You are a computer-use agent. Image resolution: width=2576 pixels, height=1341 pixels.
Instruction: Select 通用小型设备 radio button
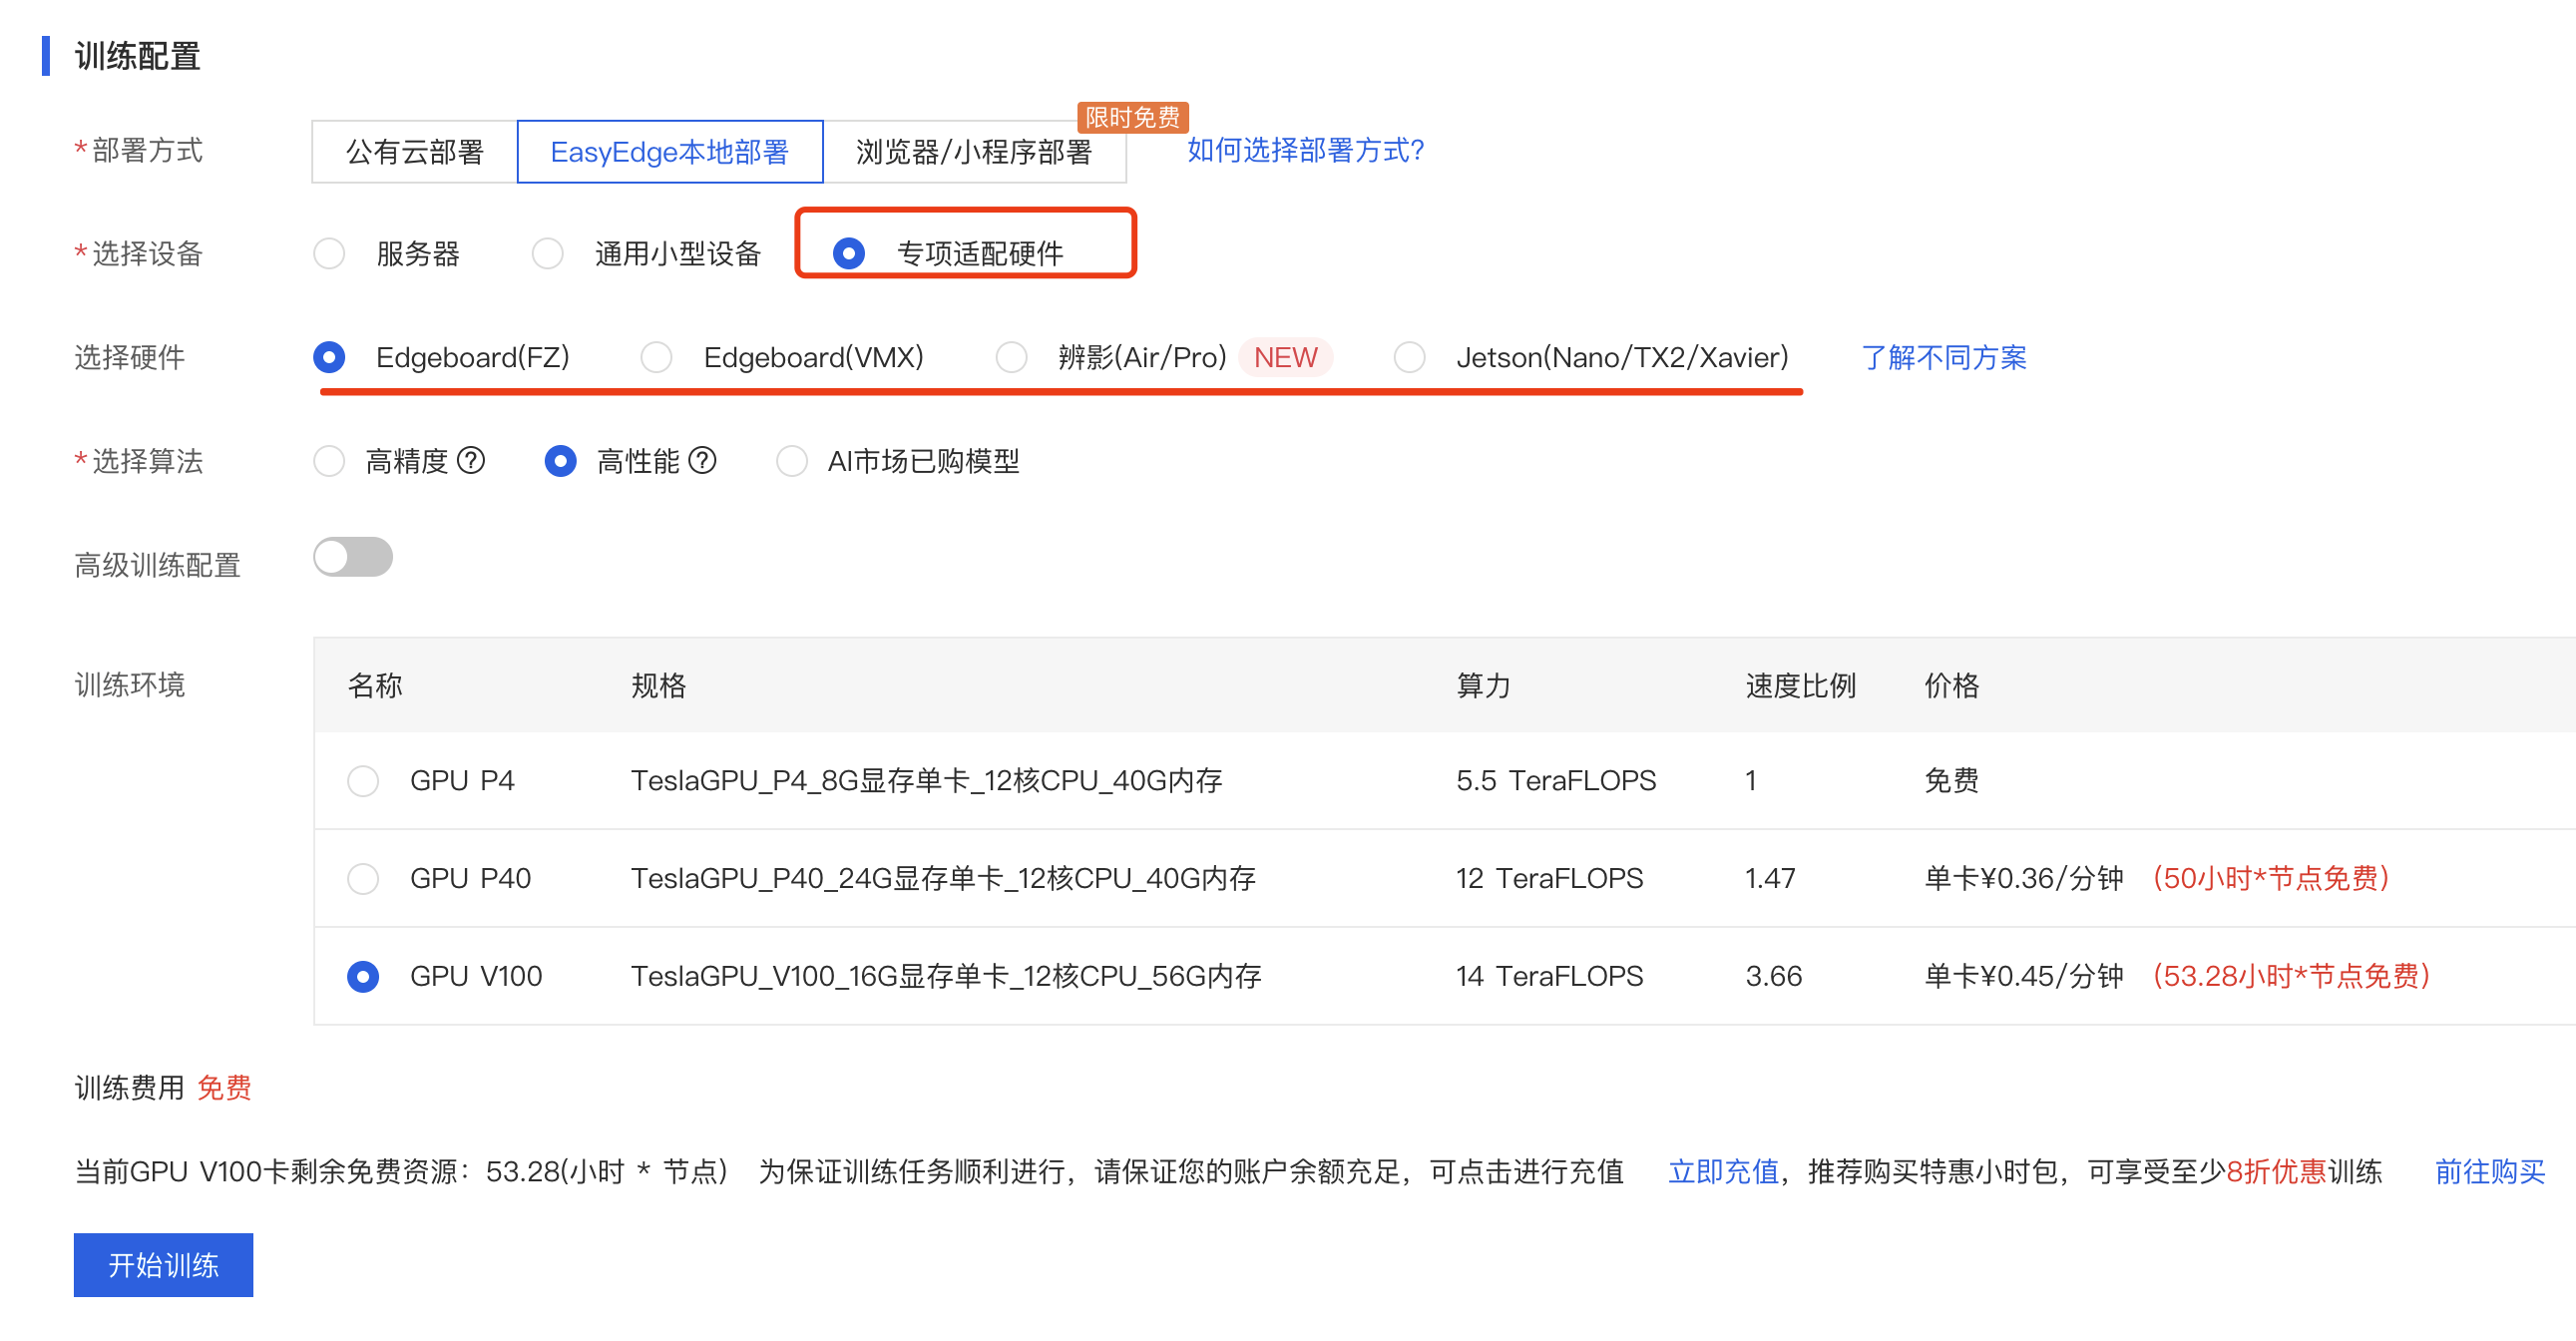coord(547,254)
